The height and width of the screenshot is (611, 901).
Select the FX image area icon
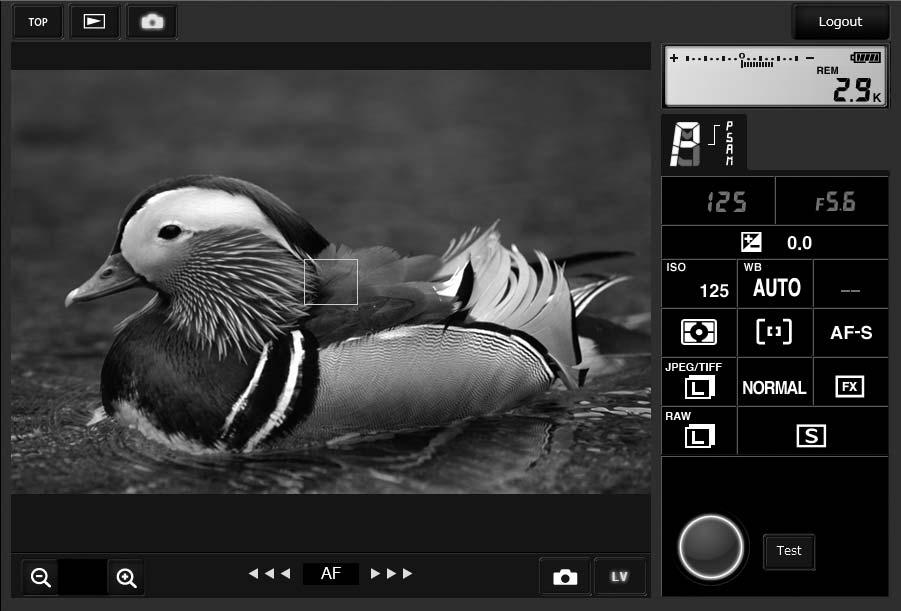850,386
